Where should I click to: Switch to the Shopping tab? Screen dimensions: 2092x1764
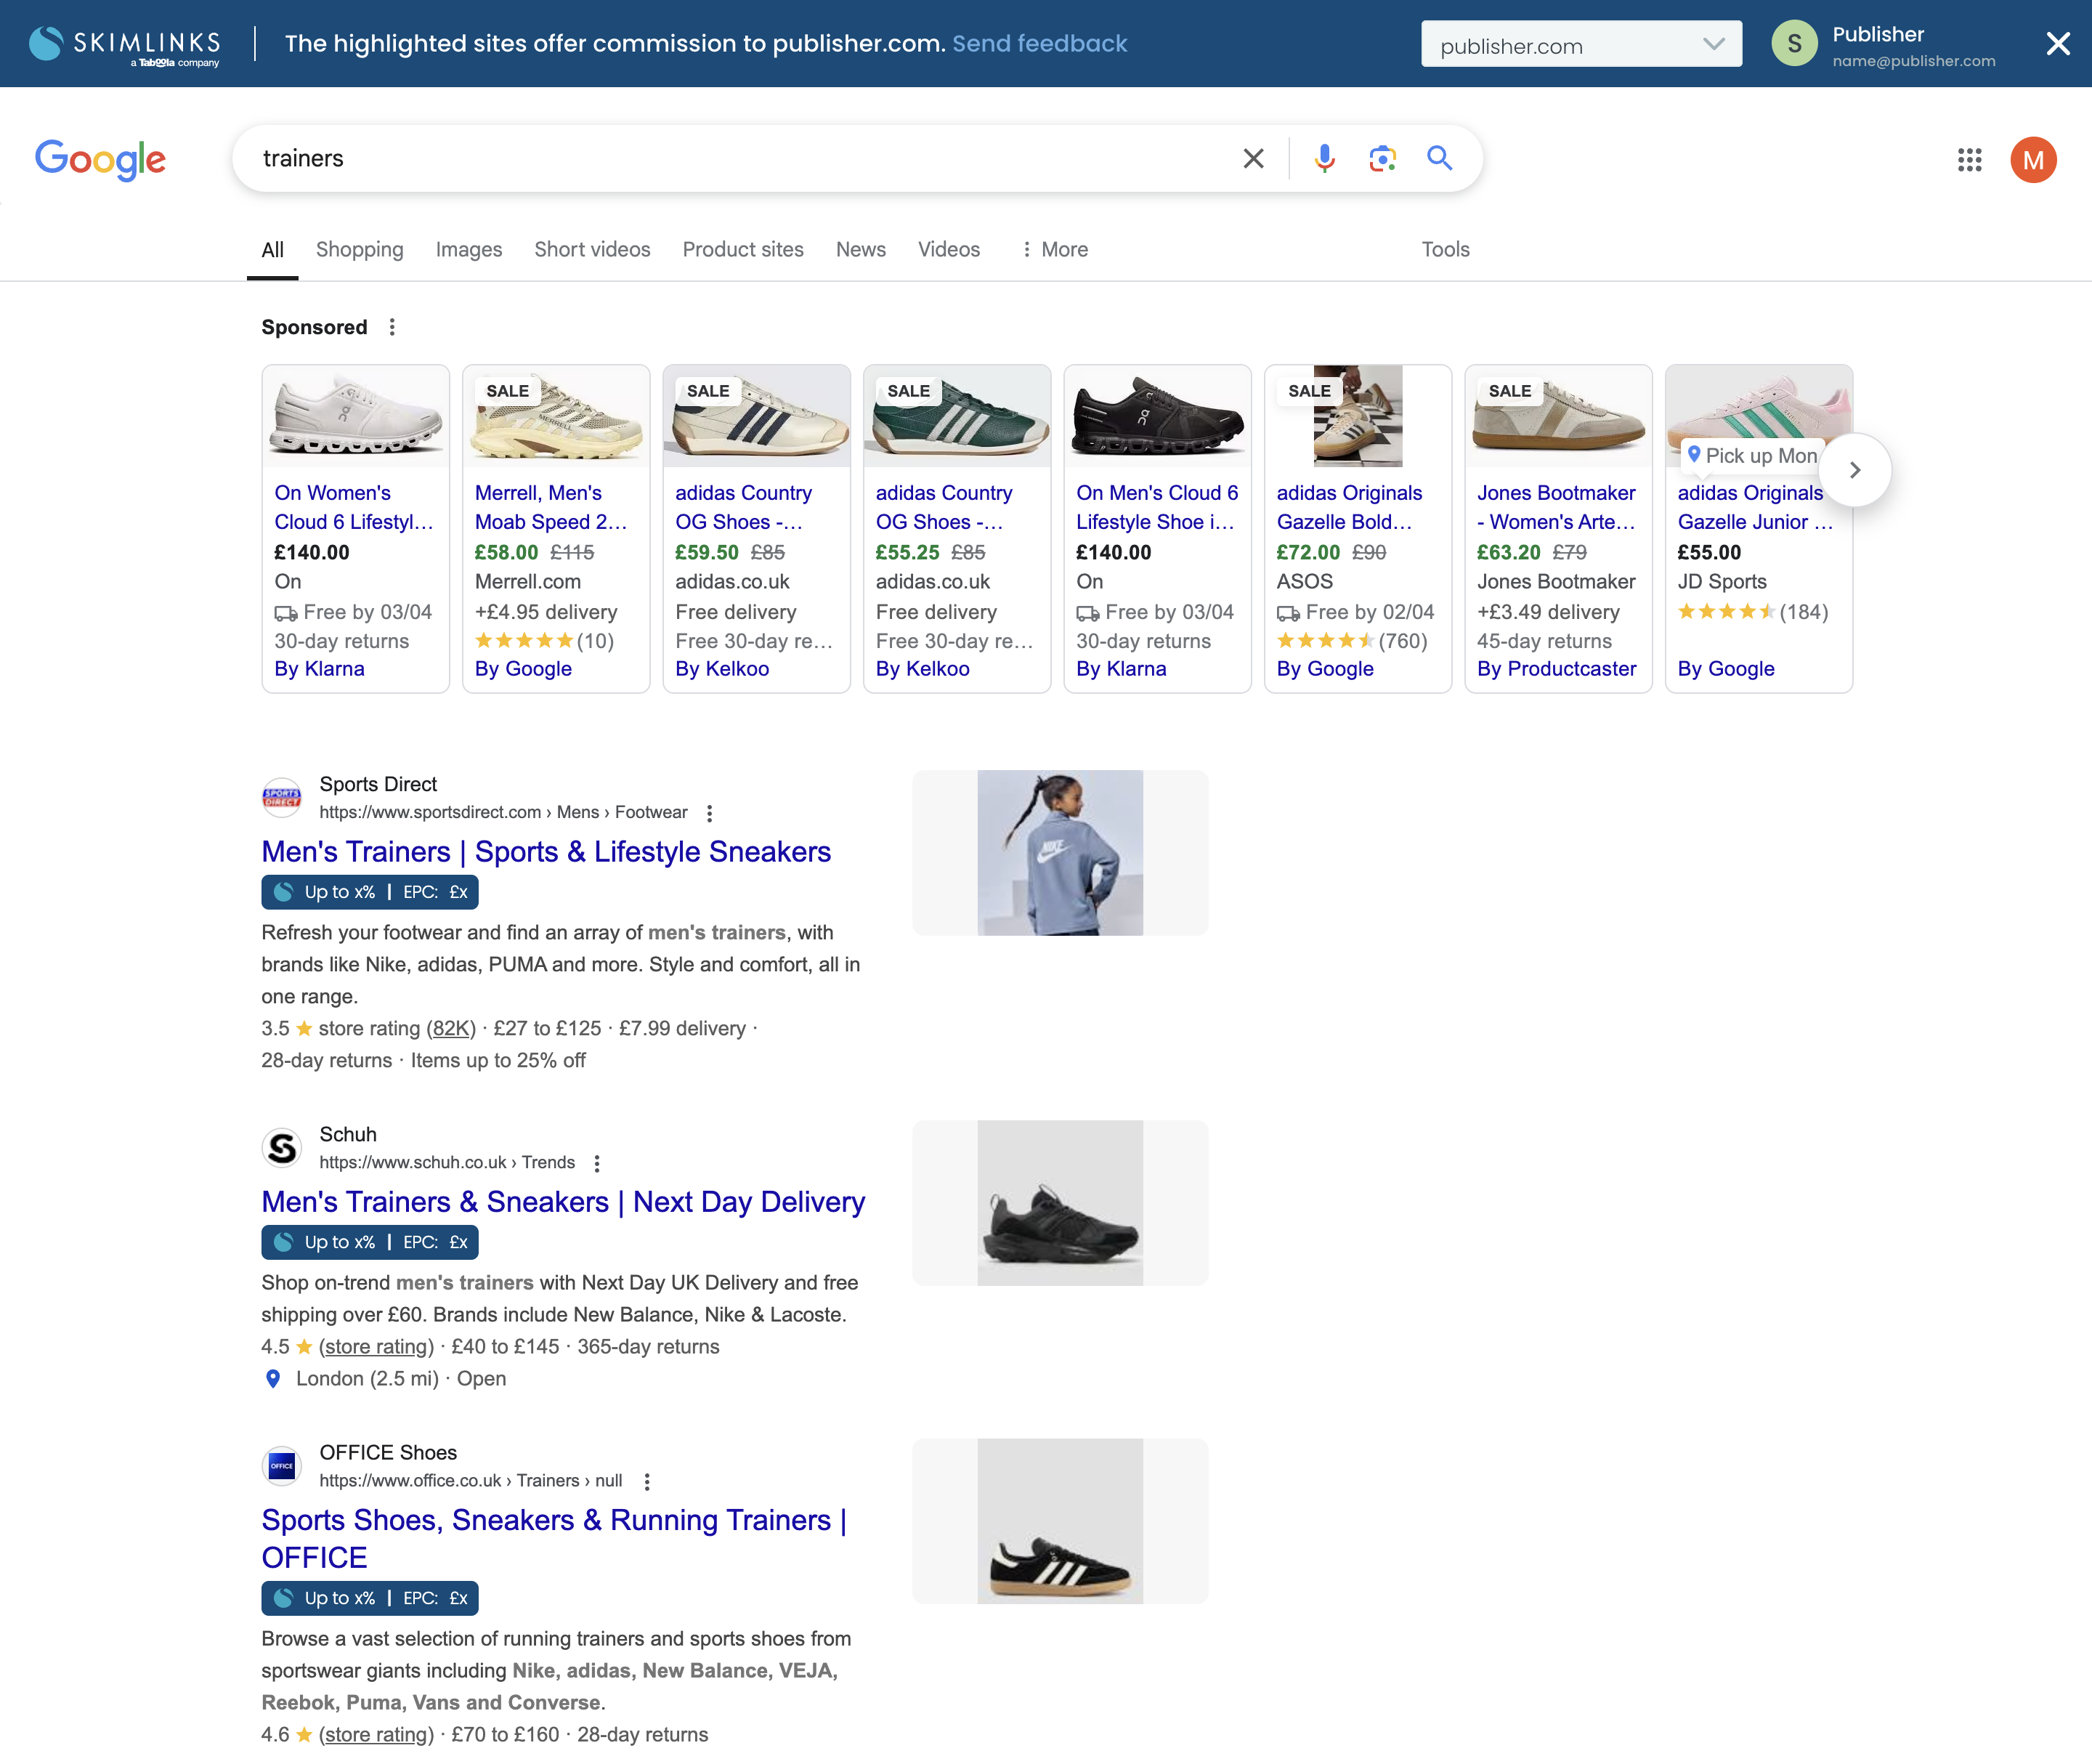tap(360, 249)
